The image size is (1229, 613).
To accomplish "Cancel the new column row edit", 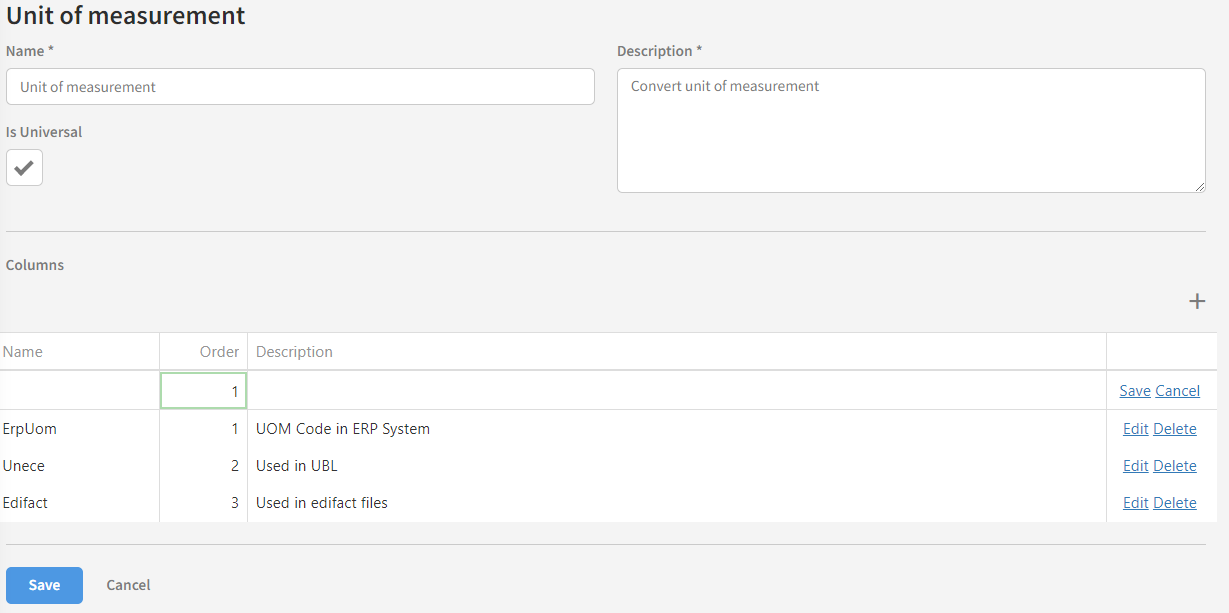I will point(1177,391).
